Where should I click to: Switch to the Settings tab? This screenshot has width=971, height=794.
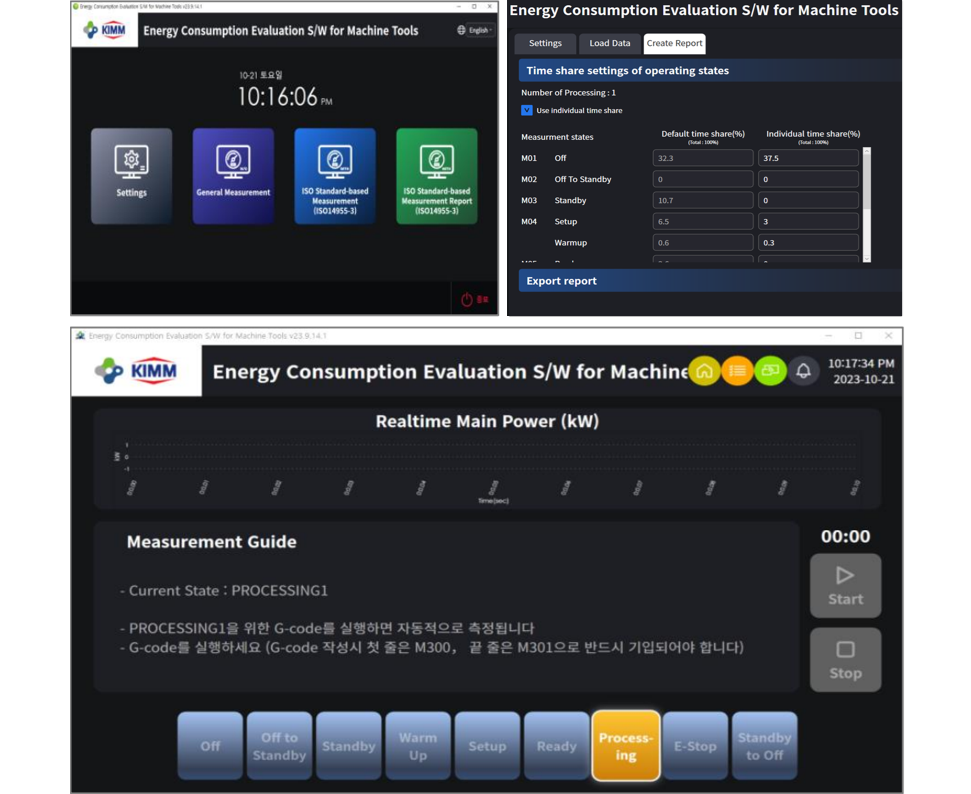pos(545,43)
